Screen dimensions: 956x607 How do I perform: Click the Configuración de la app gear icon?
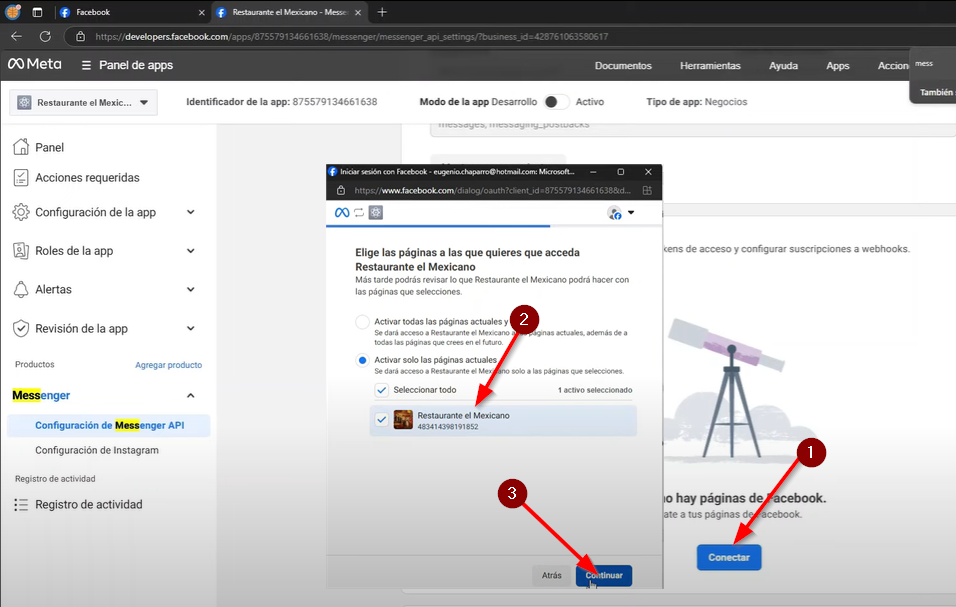coord(21,212)
